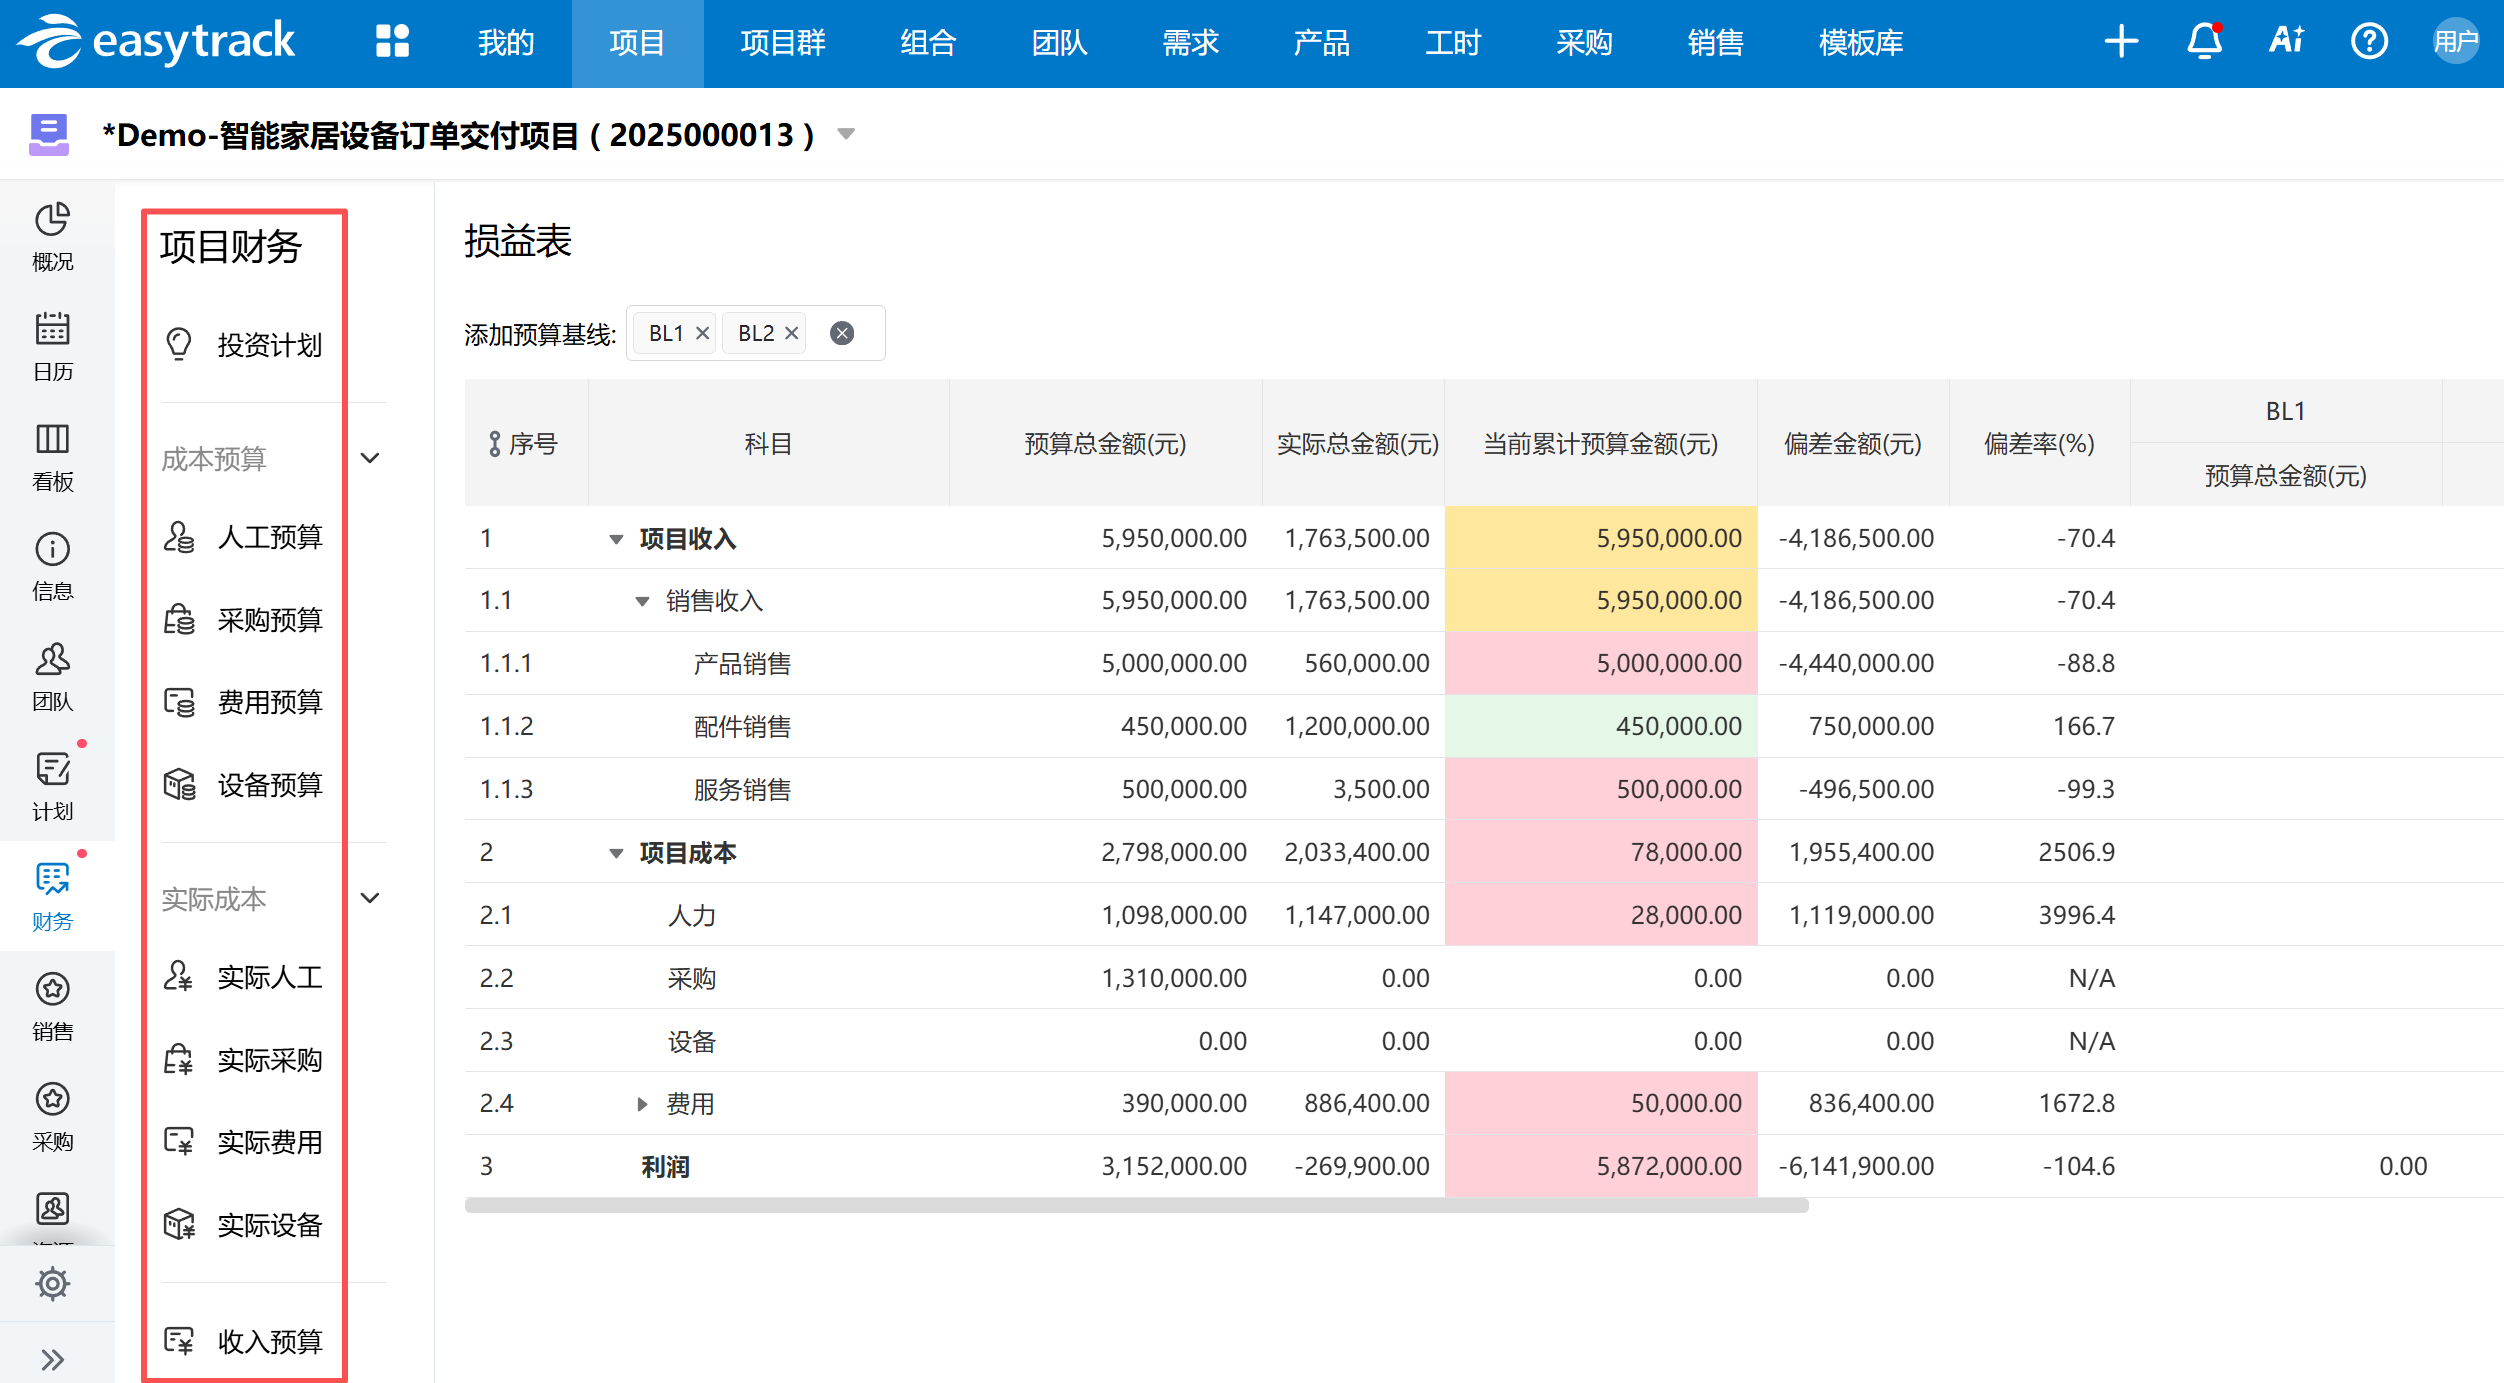Open the settings gear in sidebar
Screen dimensions: 2504x1383
point(52,1283)
